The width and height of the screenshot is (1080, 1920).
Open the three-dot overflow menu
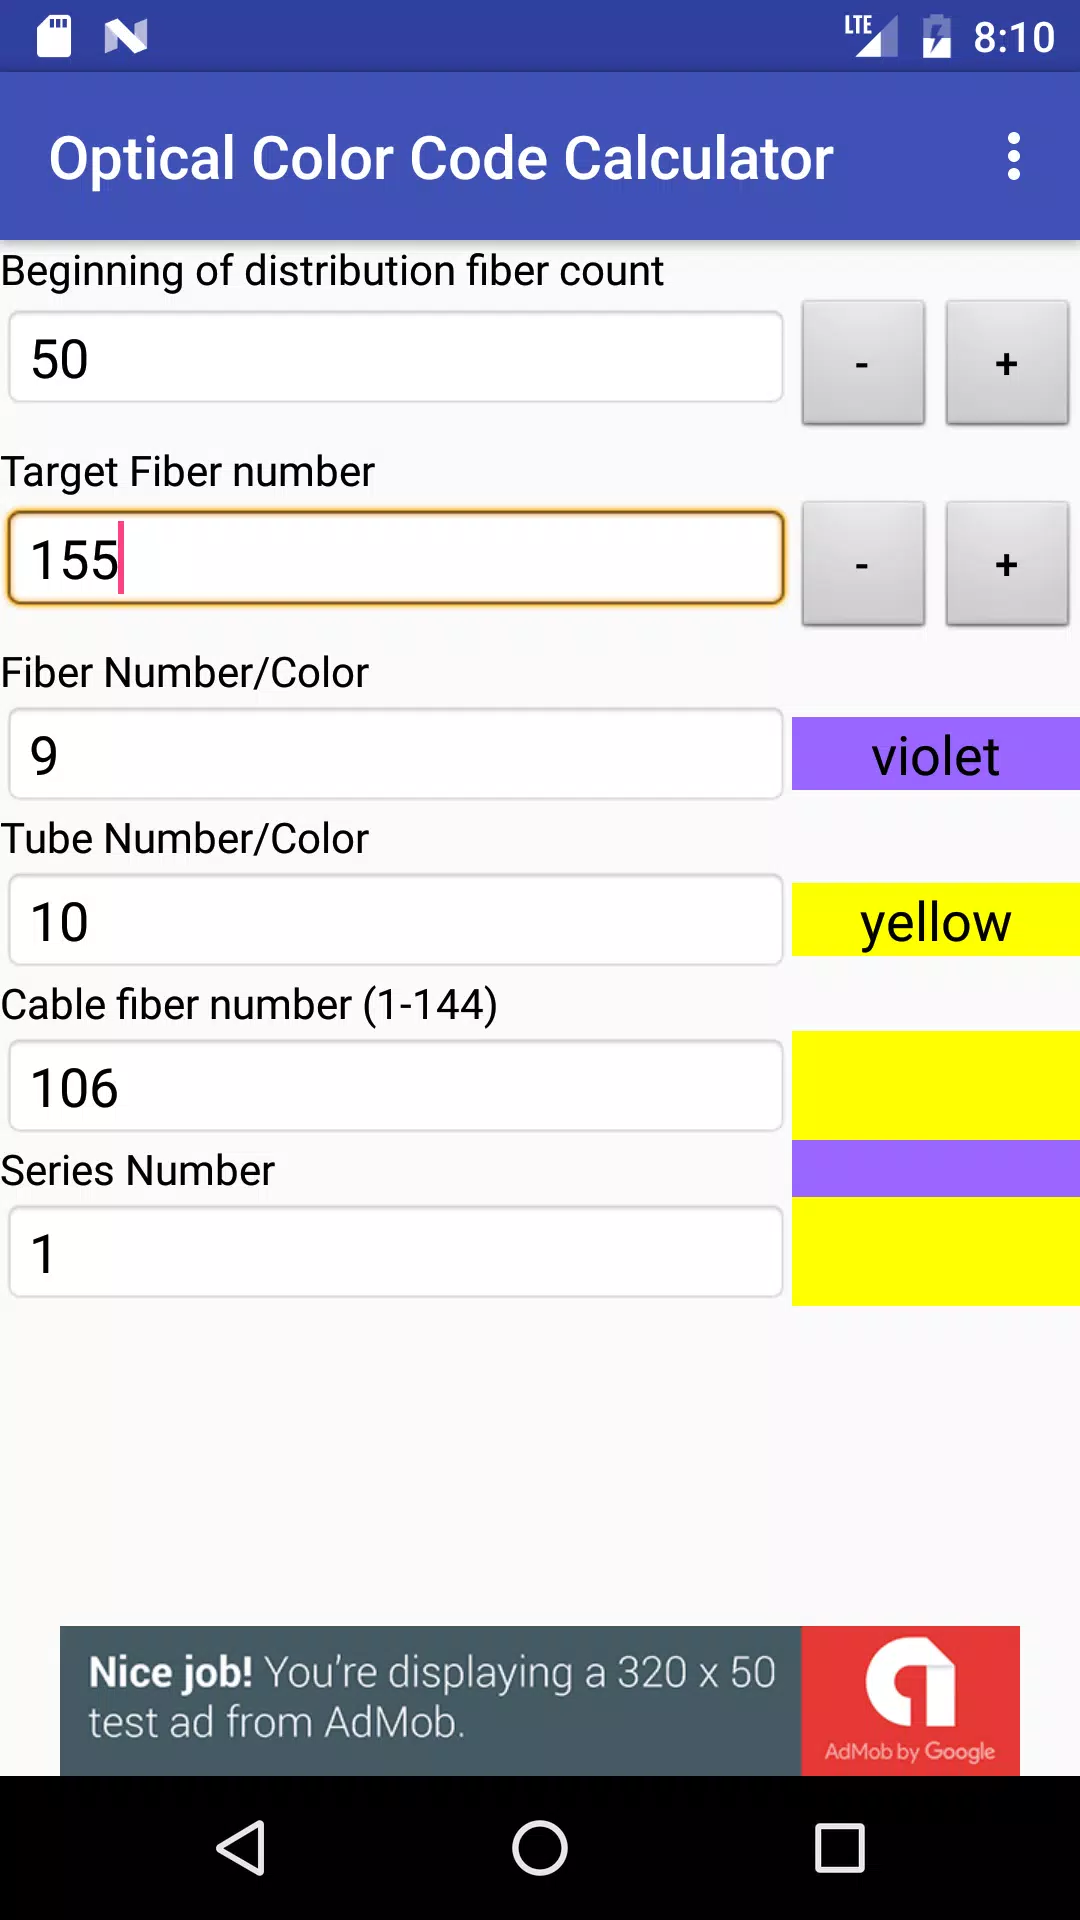(x=1014, y=157)
